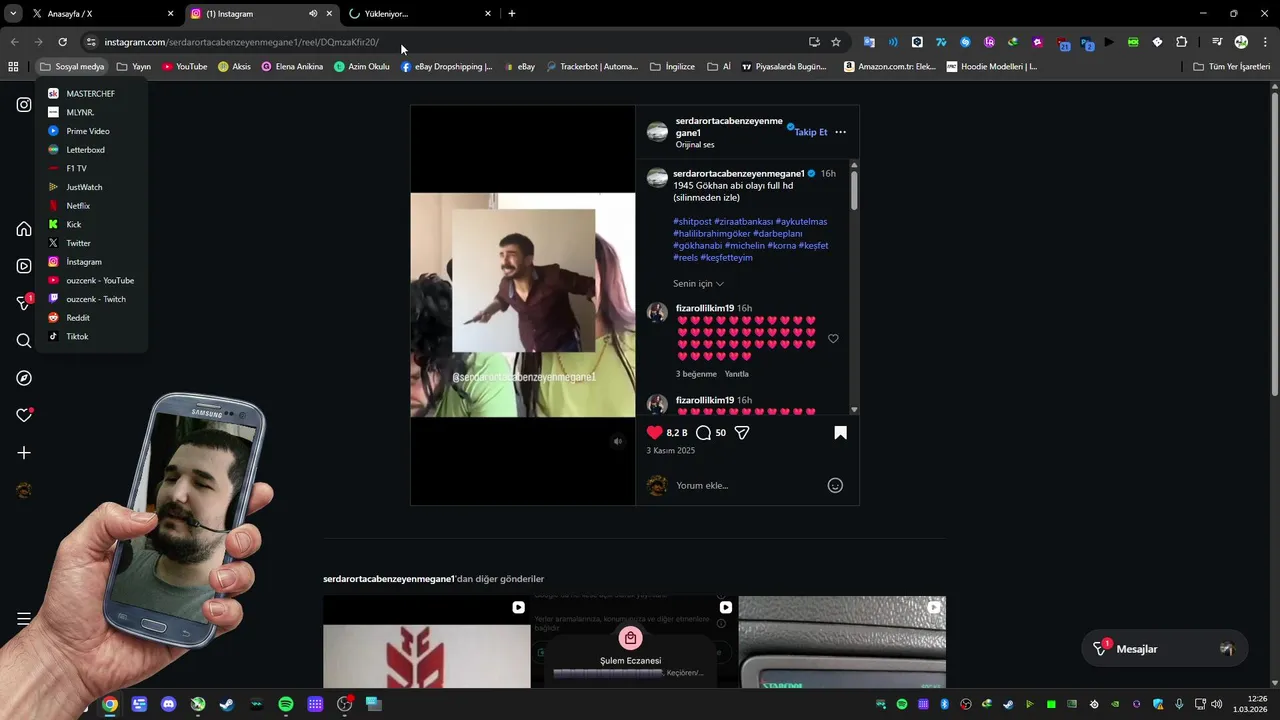This screenshot has width=1280, height=720.
Task: Click Yanıtla under first comment
Action: [x=737, y=374]
